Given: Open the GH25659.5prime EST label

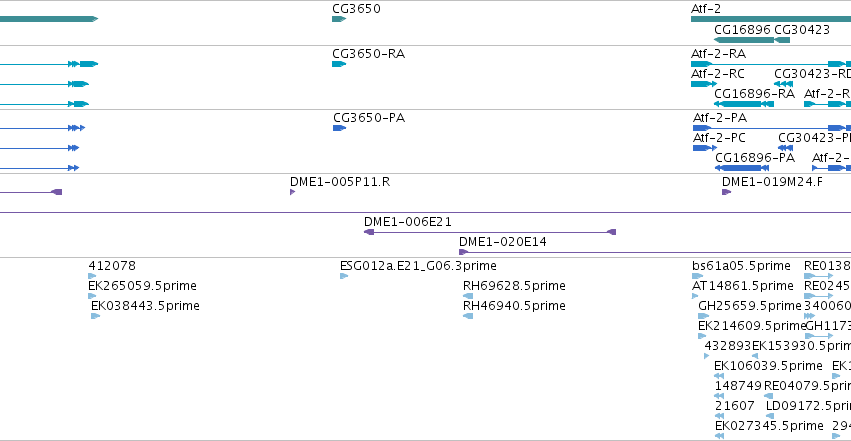Looking at the screenshot, I should click(x=750, y=306).
